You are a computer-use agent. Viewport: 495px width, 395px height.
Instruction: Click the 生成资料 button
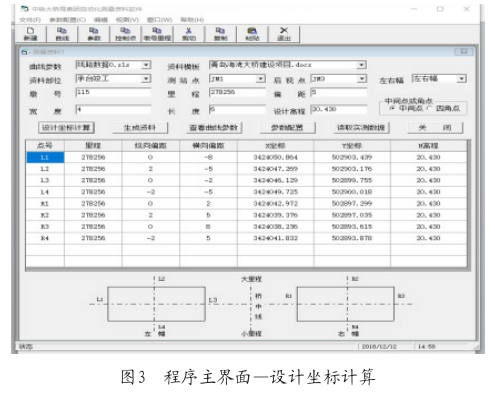click(140, 128)
